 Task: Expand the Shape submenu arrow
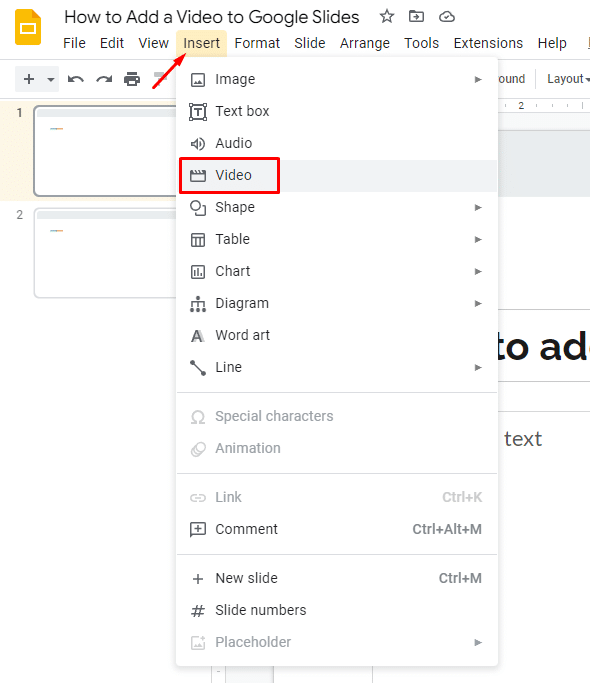click(478, 207)
